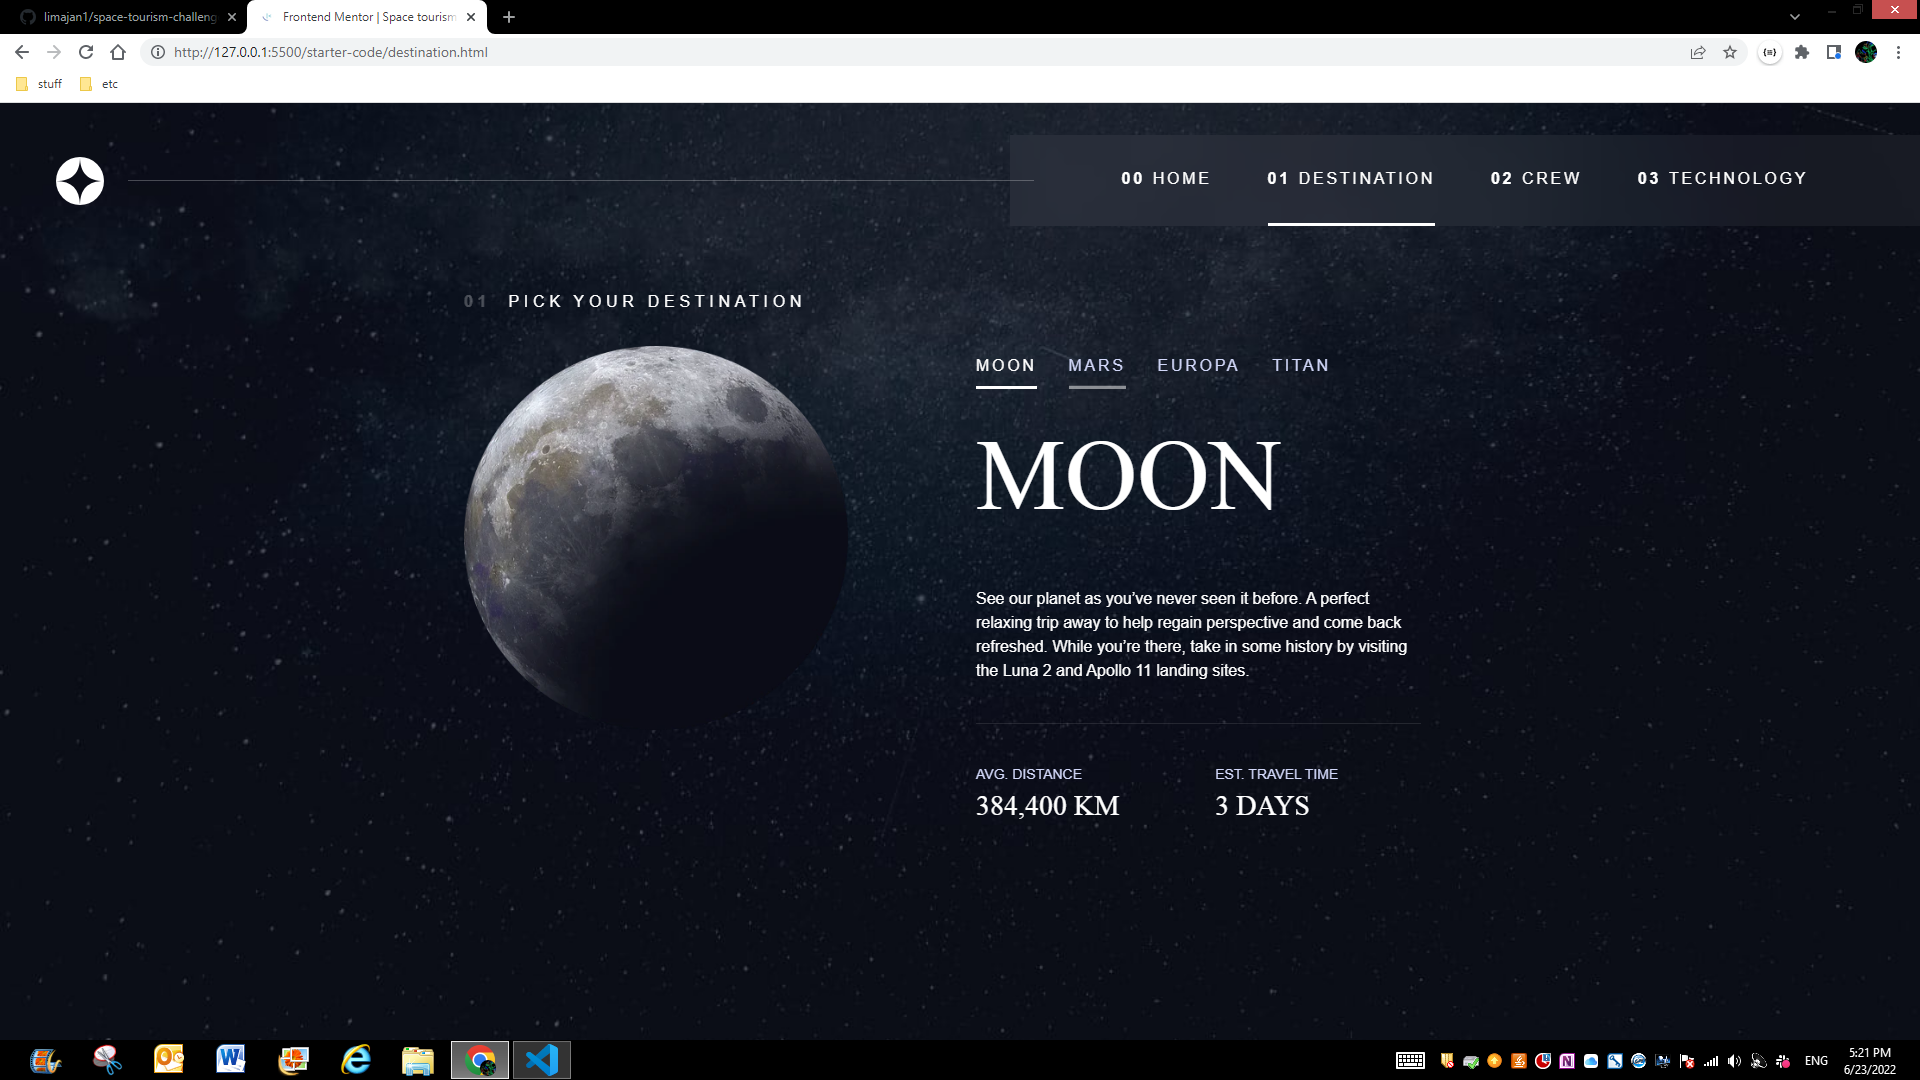This screenshot has height=1080, width=1920.
Task: Open Internet Explorer from the taskbar
Action: pyautogui.click(x=355, y=1059)
